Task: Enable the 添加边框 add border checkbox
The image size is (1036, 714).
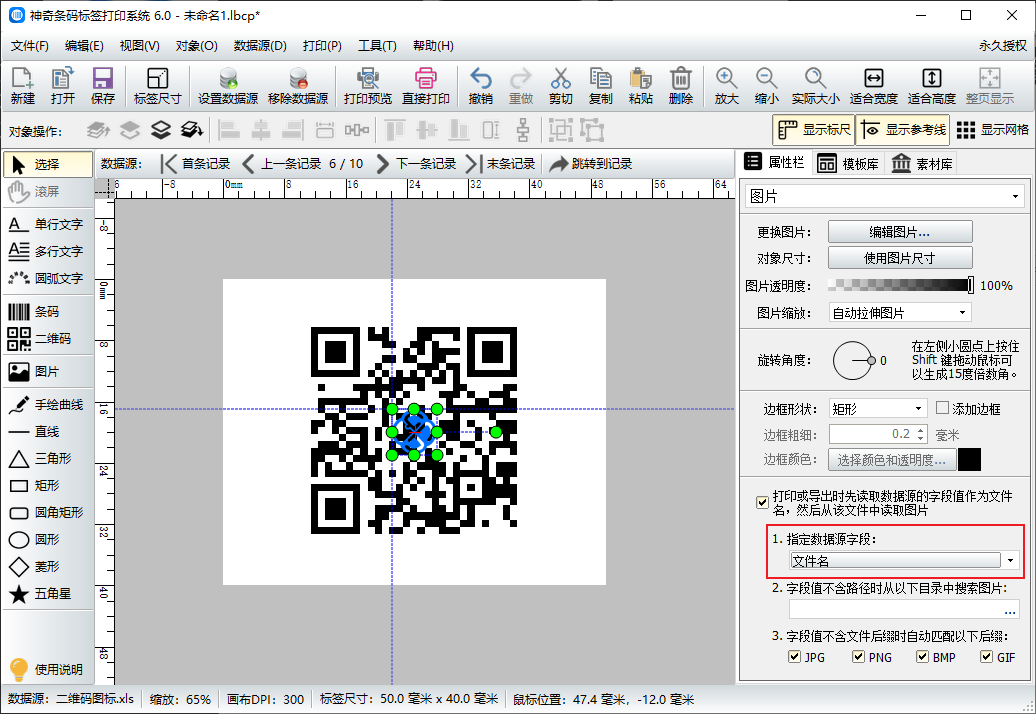Action: [943, 408]
